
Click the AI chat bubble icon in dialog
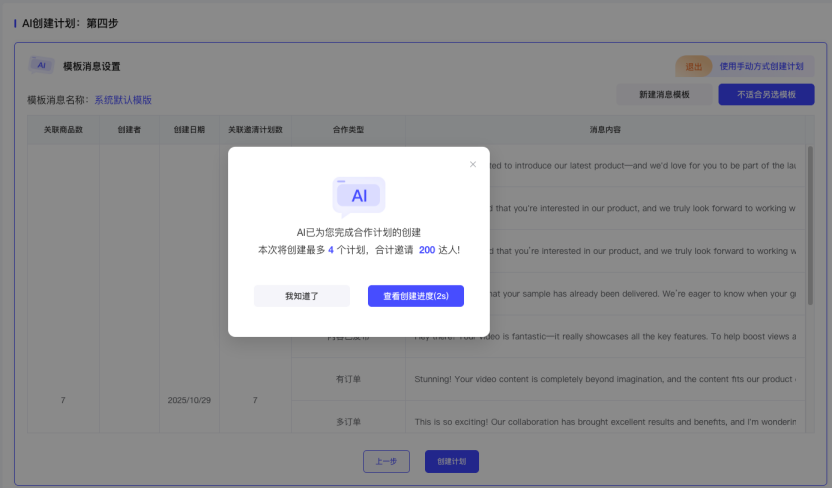(x=359, y=196)
